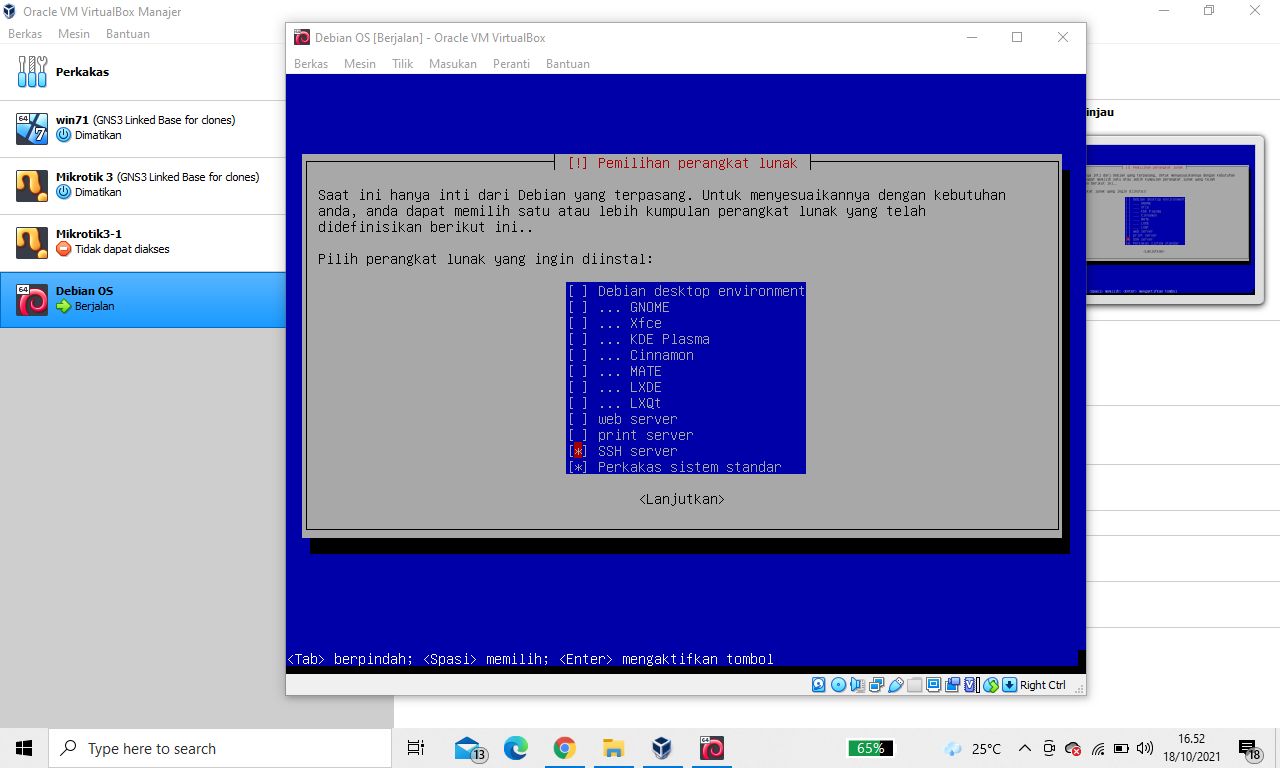Open the Tilik menu in VM window
The width and height of the screenshot is (1280, 768).
[402, 63]
